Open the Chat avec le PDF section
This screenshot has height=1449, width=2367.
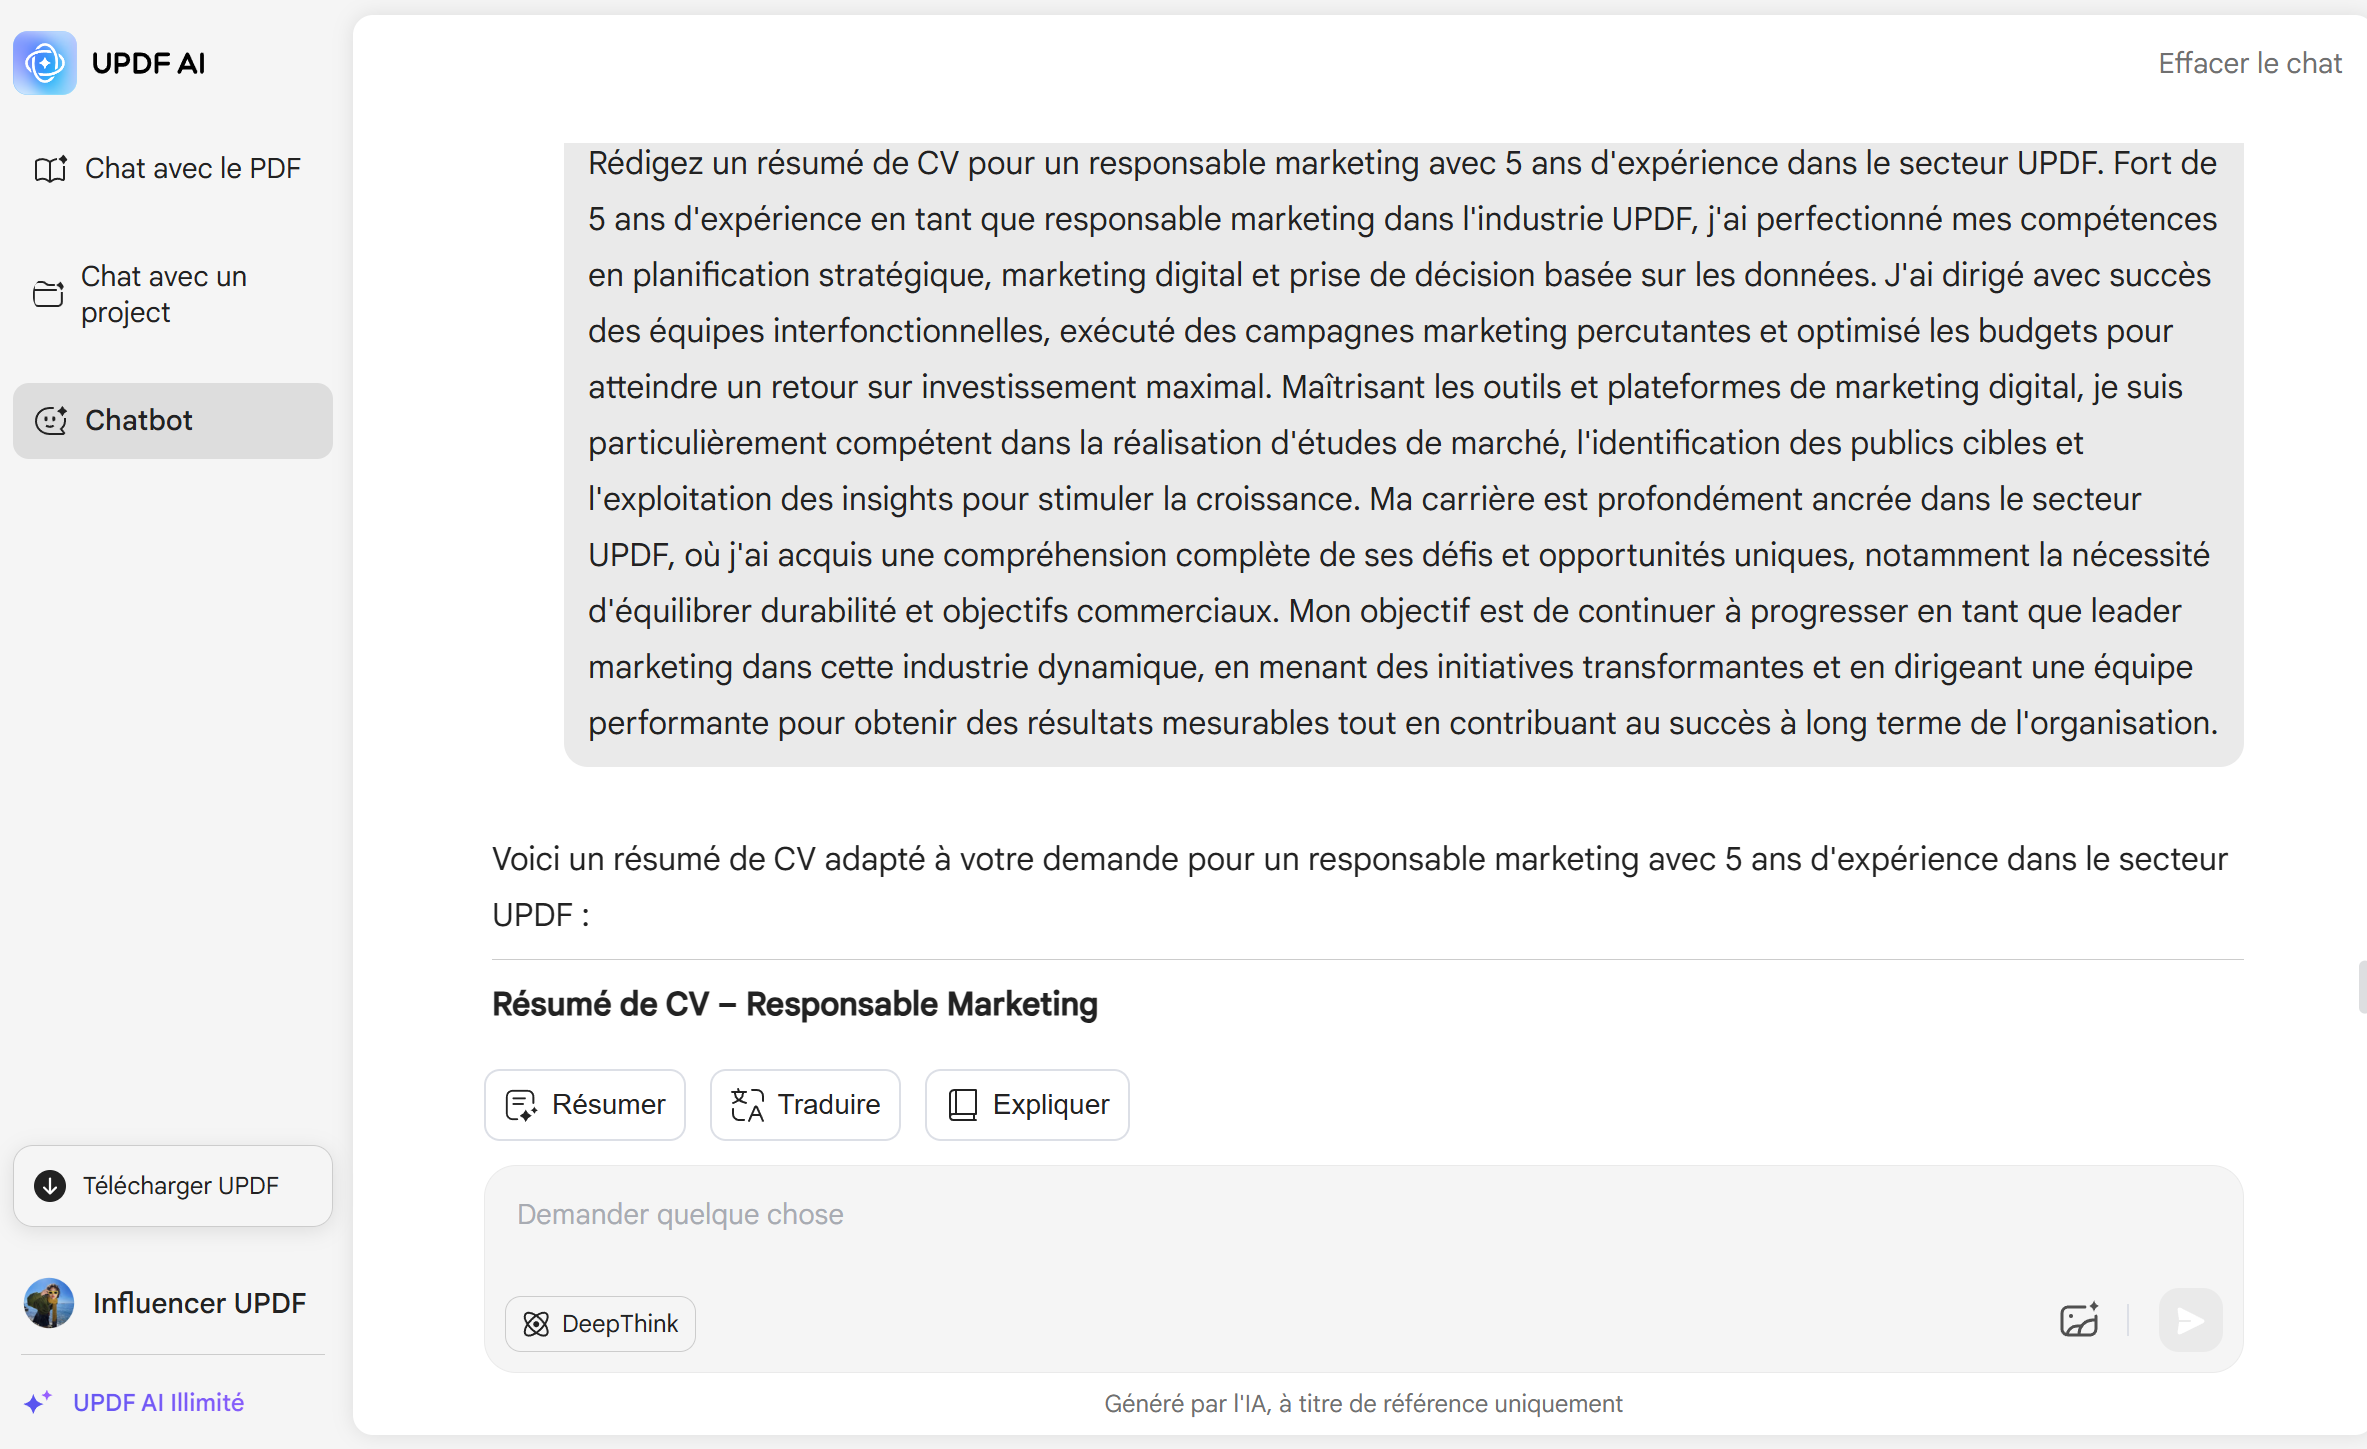pos(173,169)
